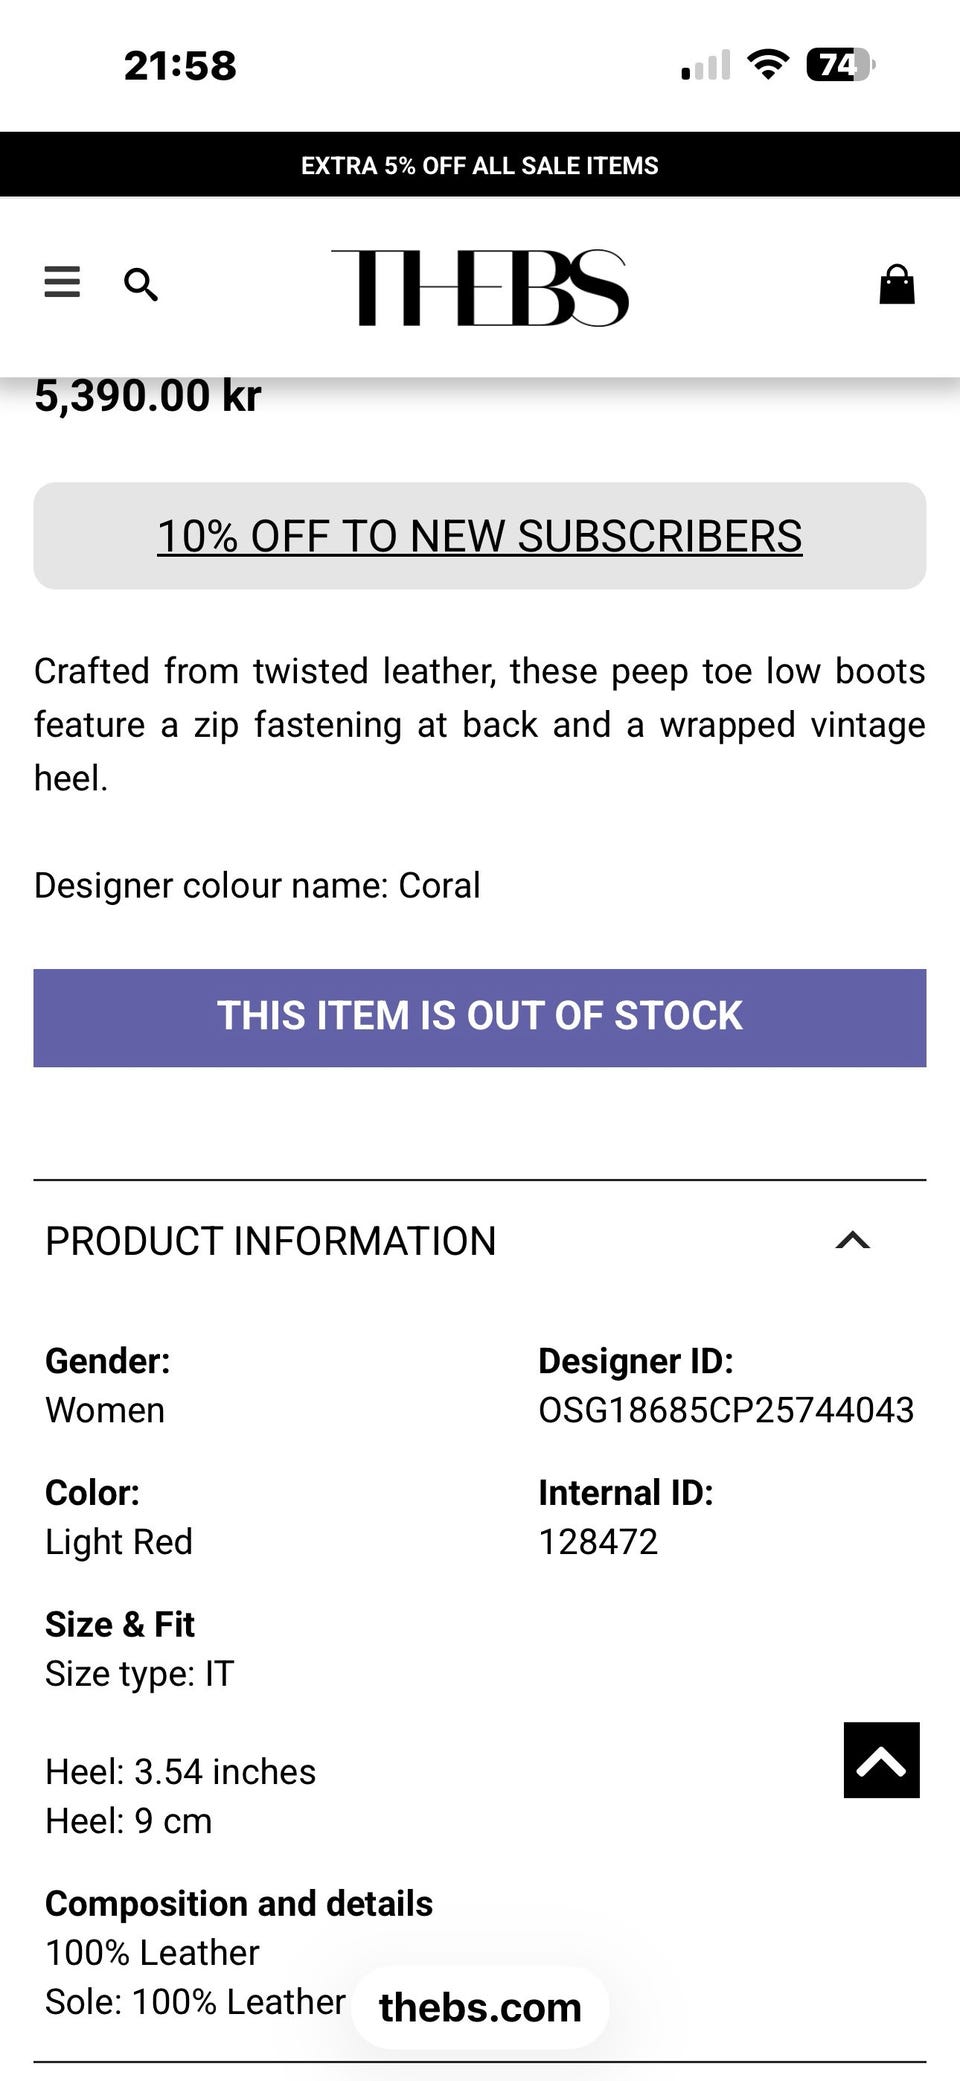Screen dimensions: 960x2081
Task: Tap the out of stock button
Action: [480, 1017]
